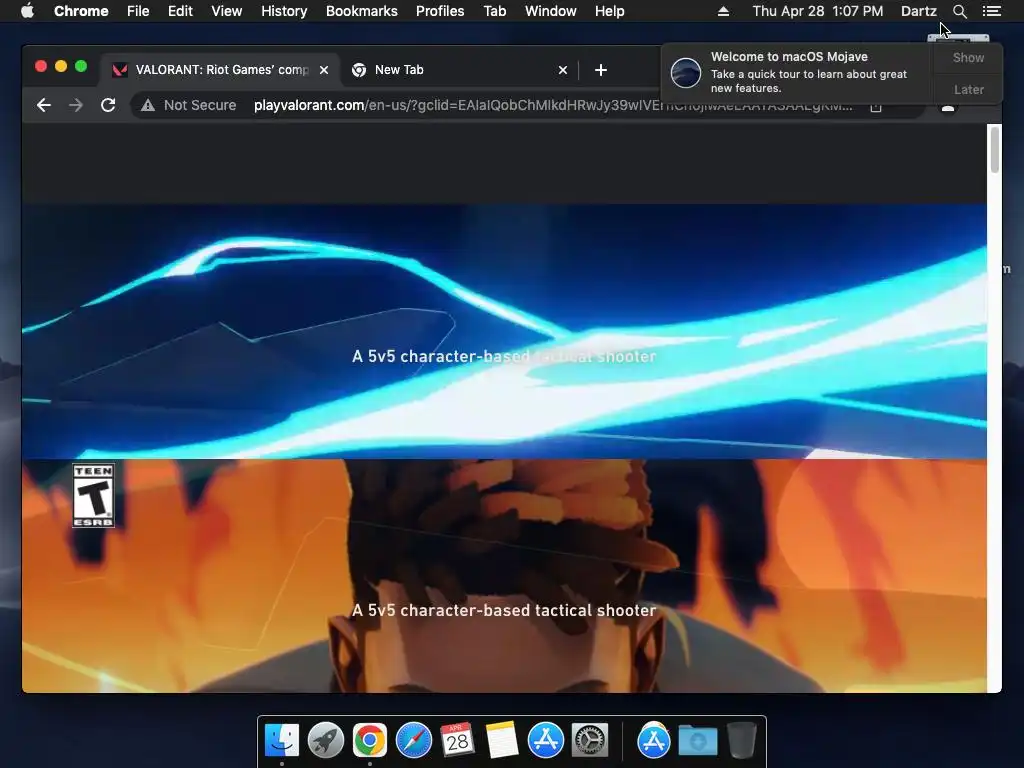1024x768 pixels.
Task: Click the Not Secure warning triangle icon
Action: [148, 105]
